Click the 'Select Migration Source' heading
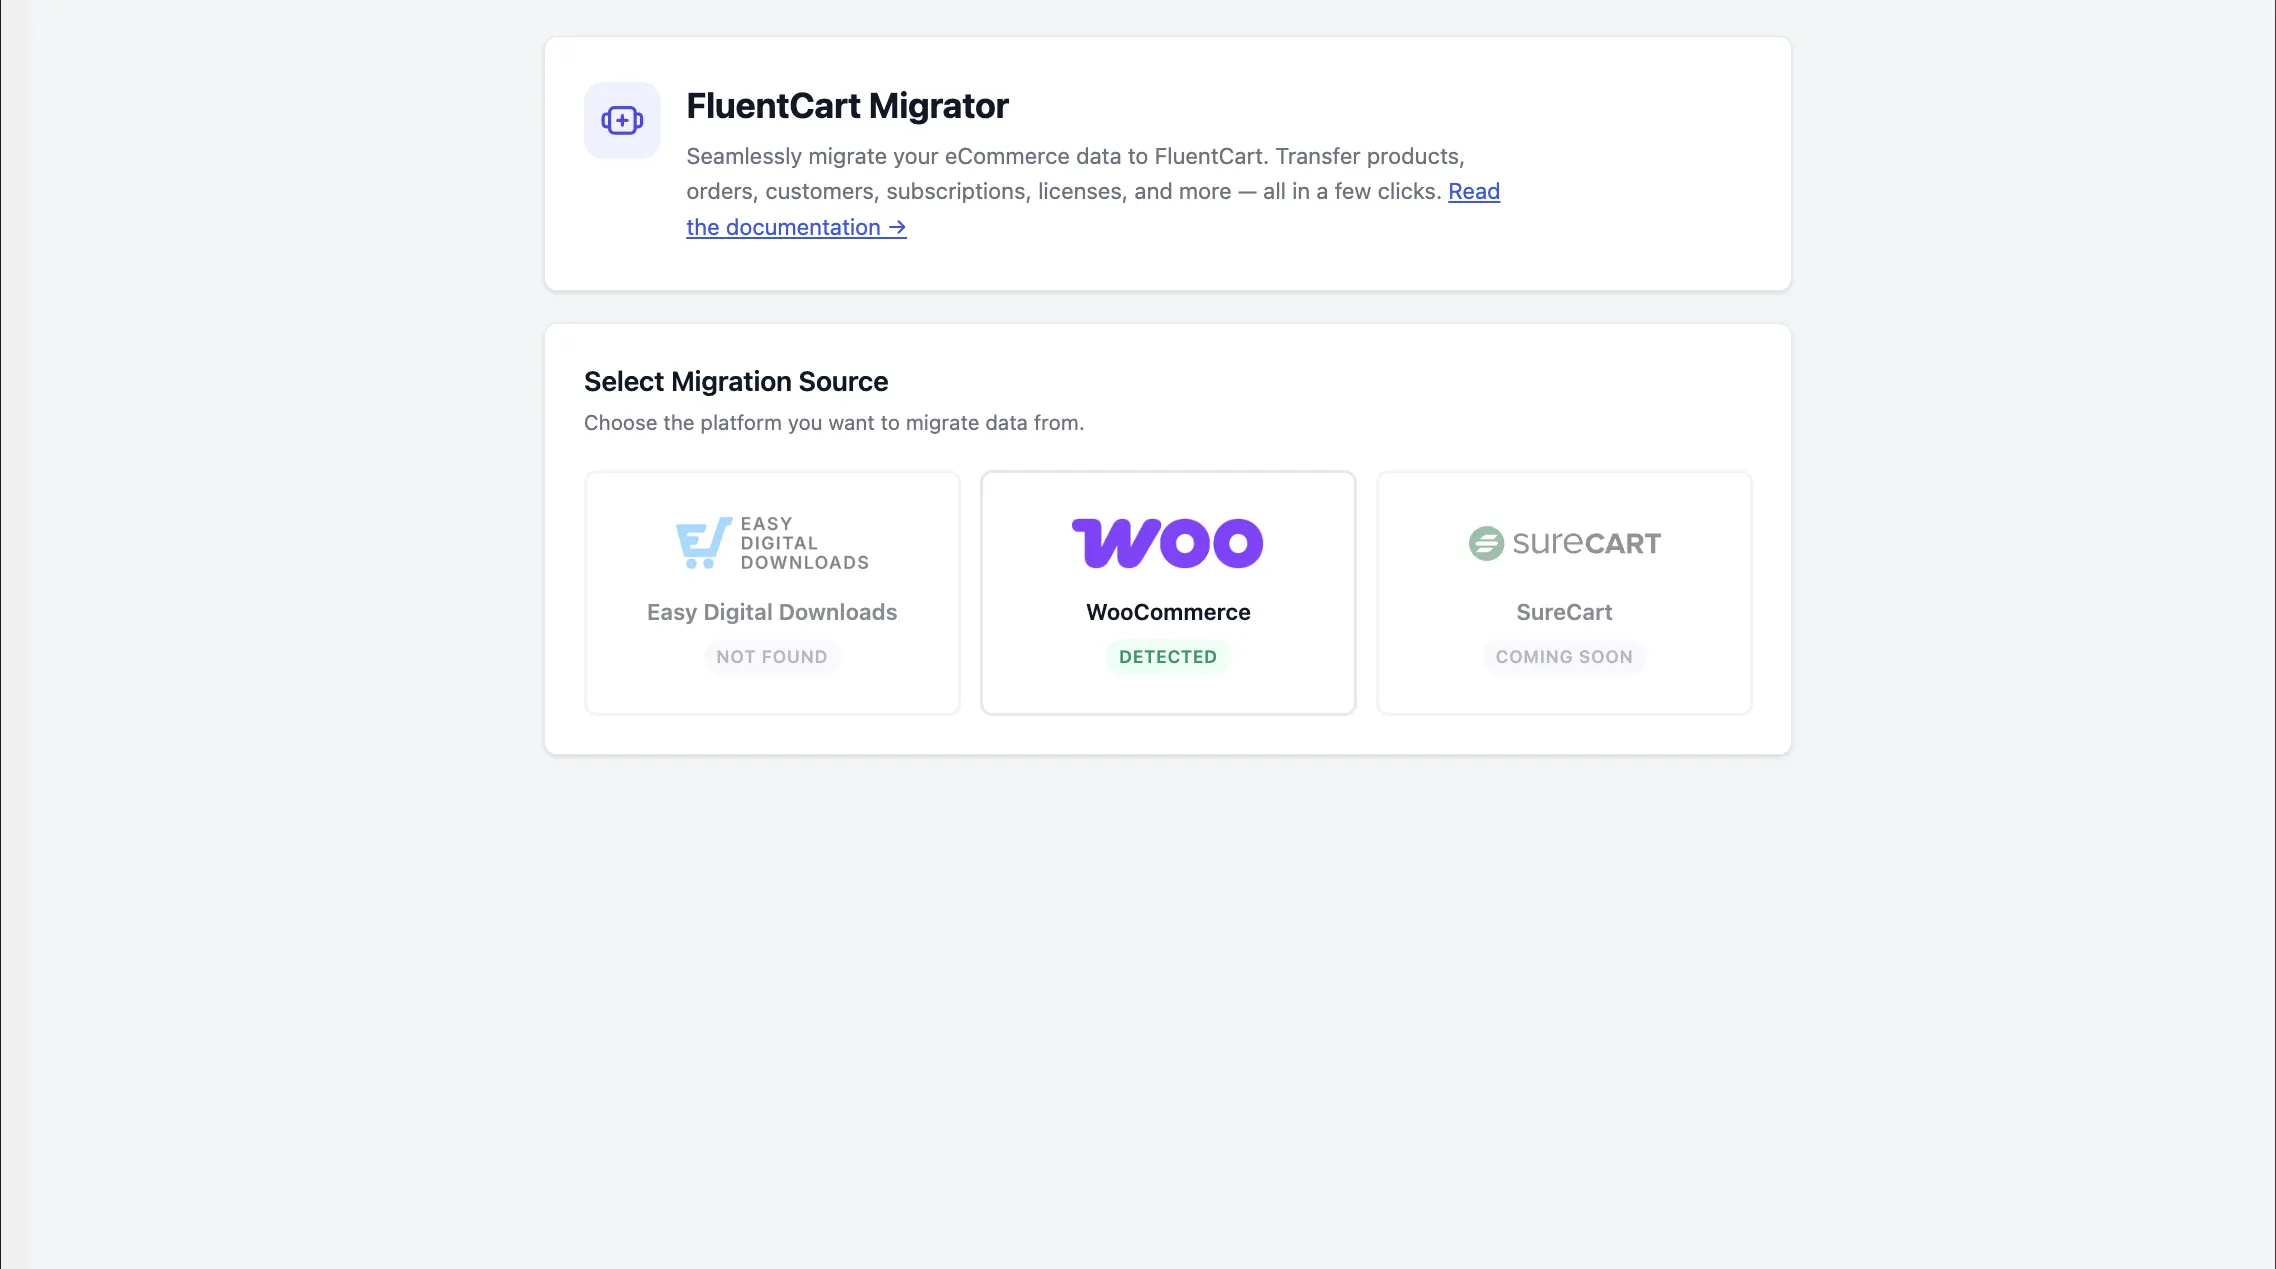Viewport: 2276px width, 1269px height. coord(736,382)
